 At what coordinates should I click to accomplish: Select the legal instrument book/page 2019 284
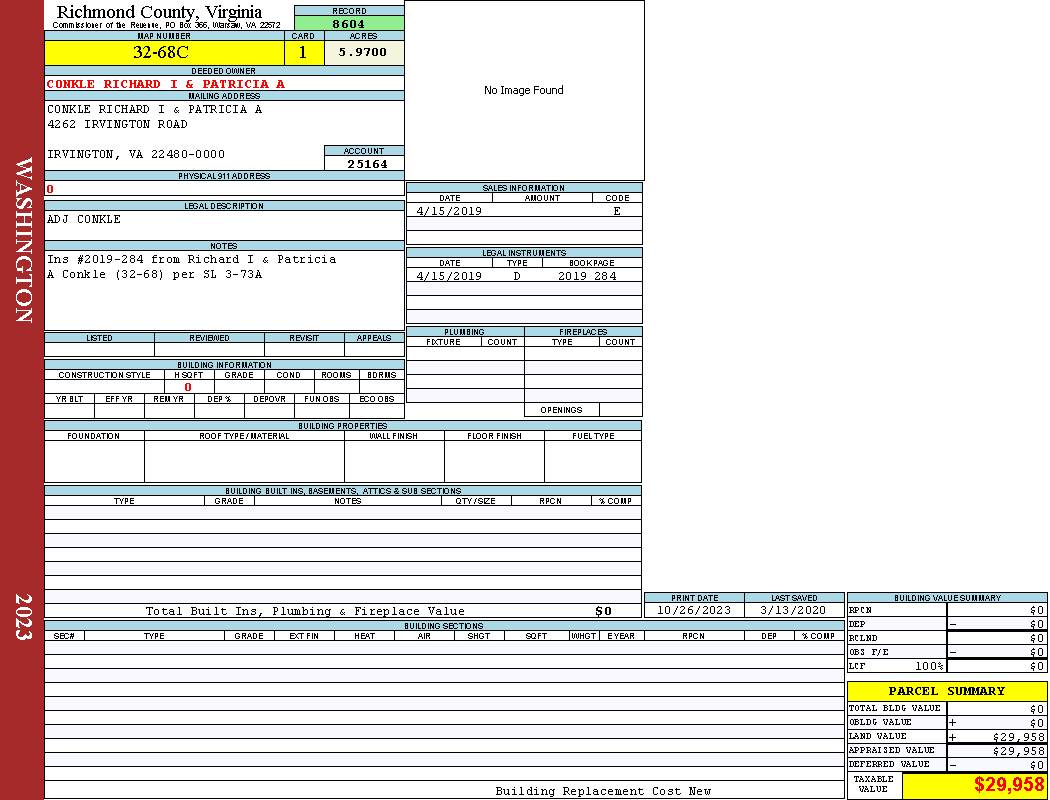[587, 276]
